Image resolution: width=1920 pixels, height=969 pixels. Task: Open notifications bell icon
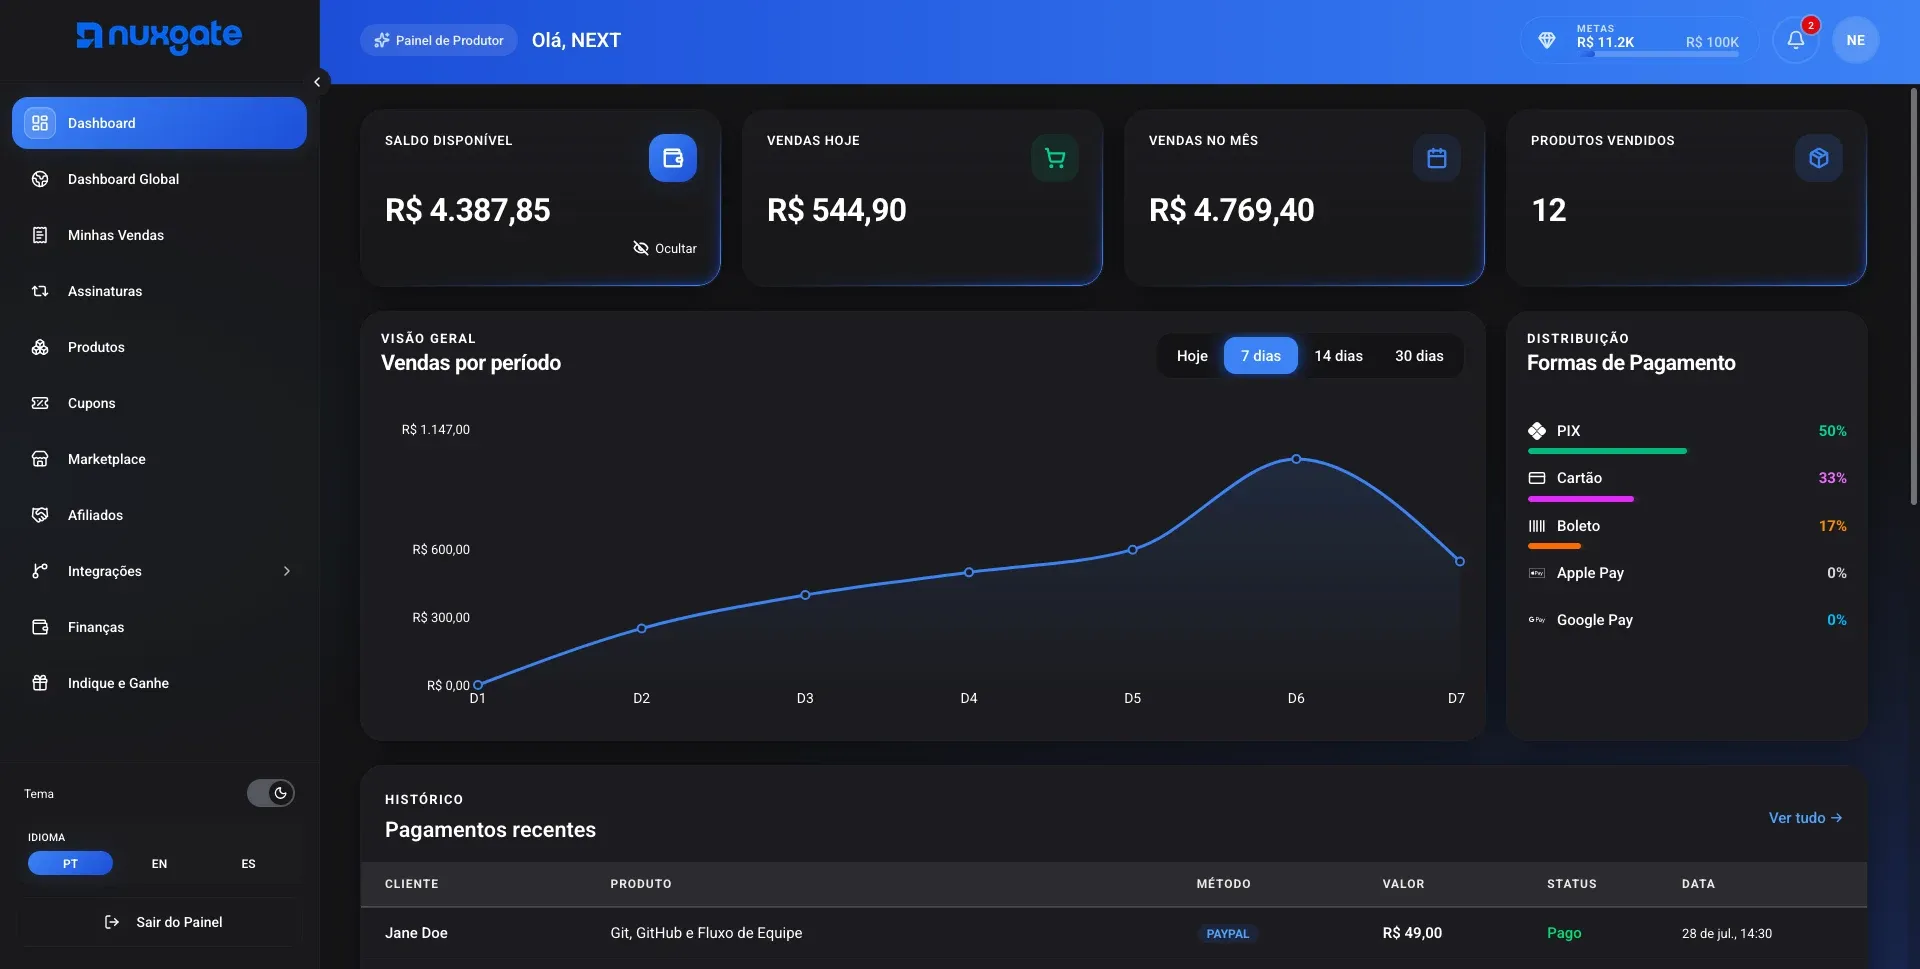[1796, 40]
